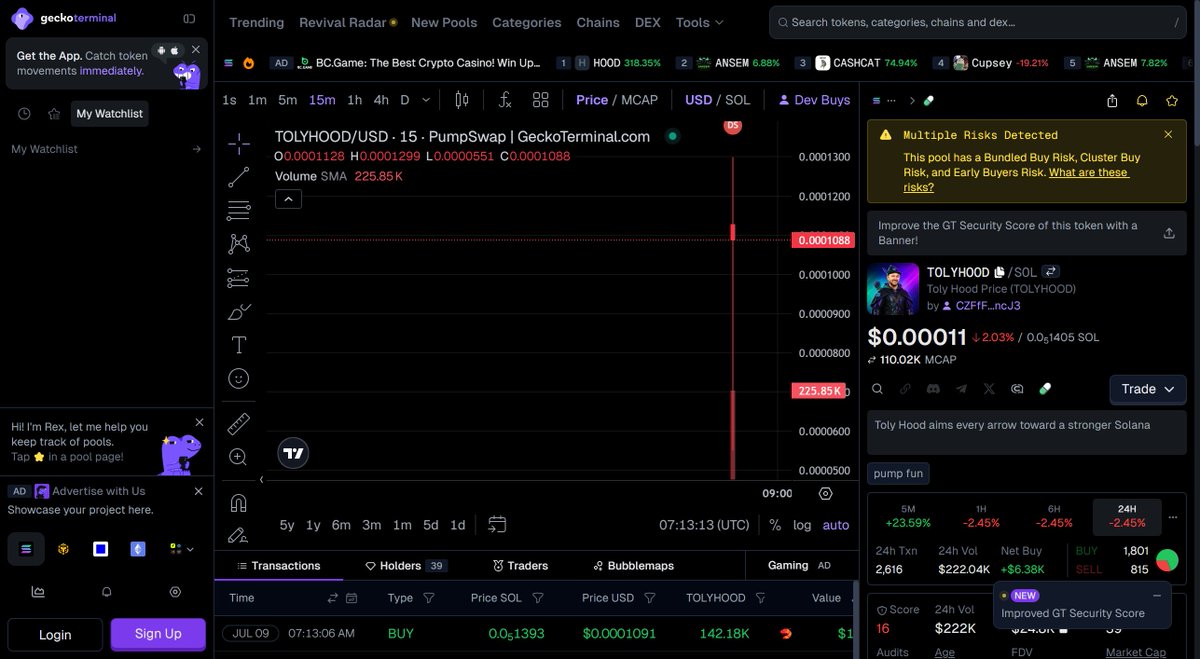Select the crosshair cursor tool
The image size is (1200, 659).
(238, 145)
